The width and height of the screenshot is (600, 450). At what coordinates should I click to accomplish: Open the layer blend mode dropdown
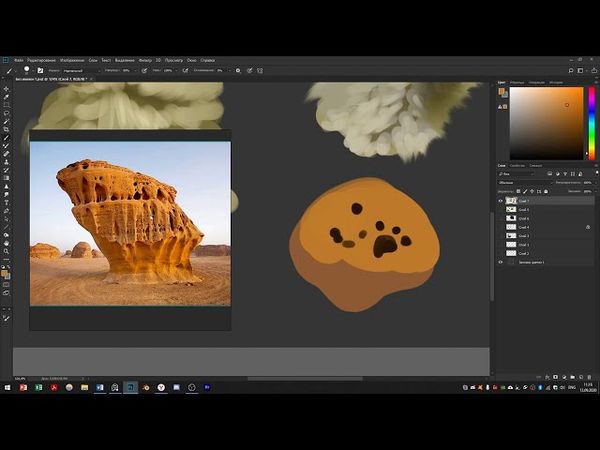(522, 183)
